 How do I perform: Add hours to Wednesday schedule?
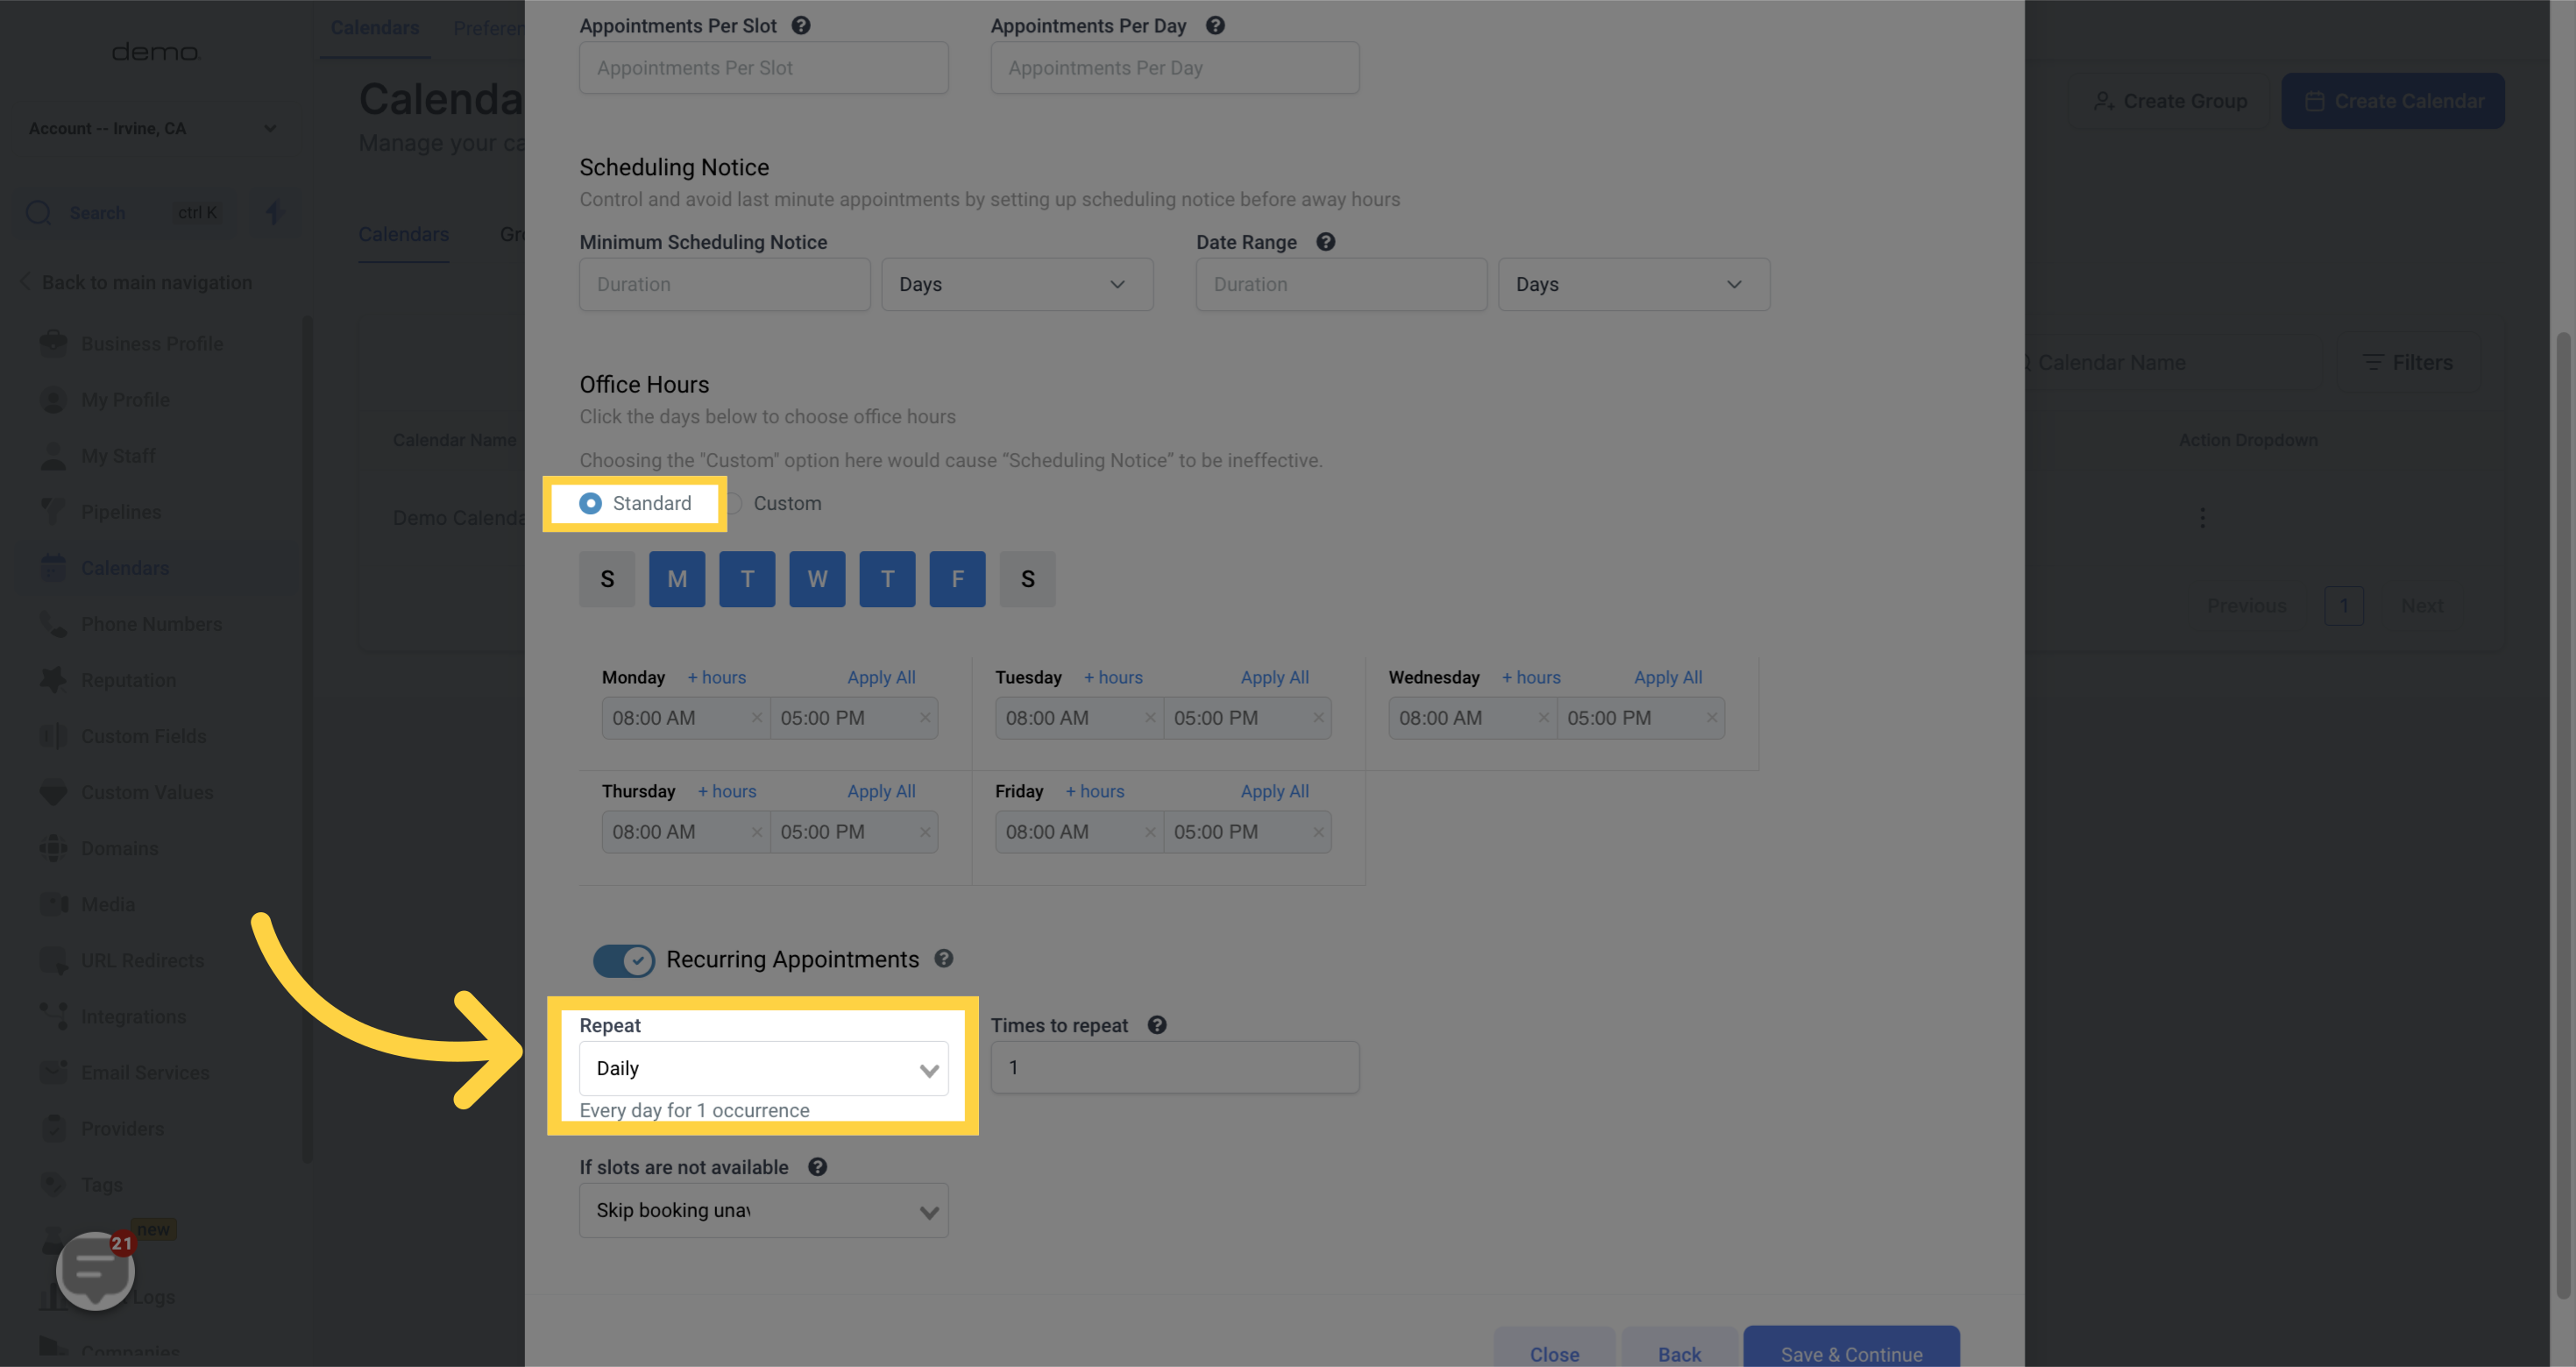(x=1530, y=677)
